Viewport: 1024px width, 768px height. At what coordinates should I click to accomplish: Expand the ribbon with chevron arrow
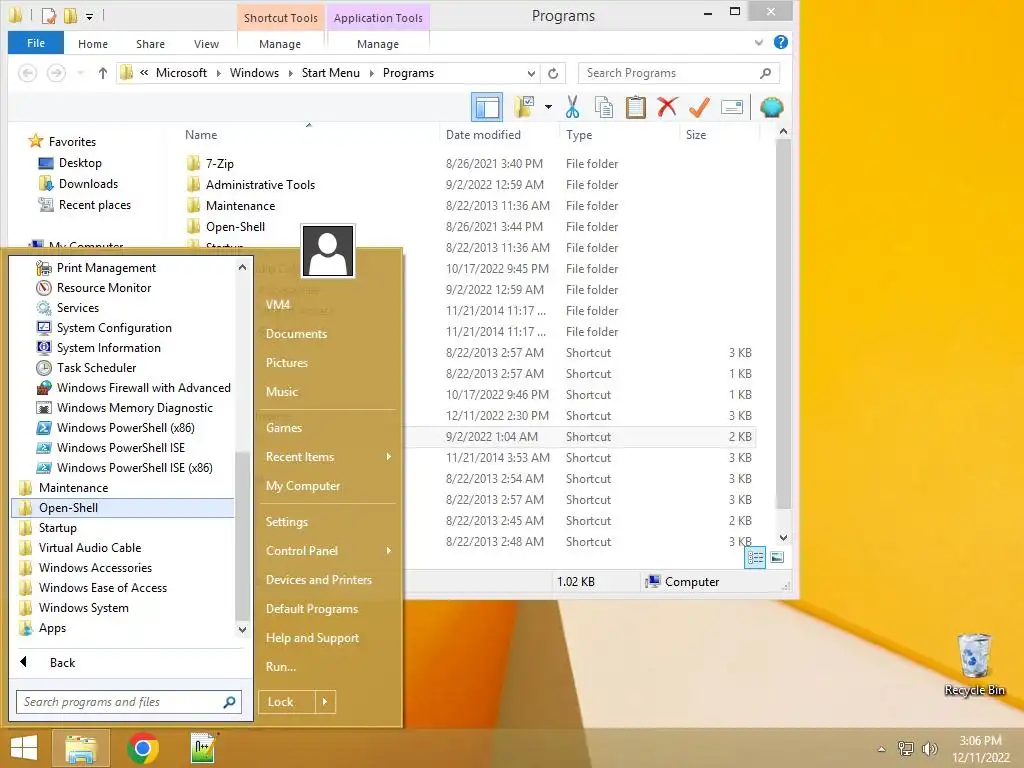758,43
